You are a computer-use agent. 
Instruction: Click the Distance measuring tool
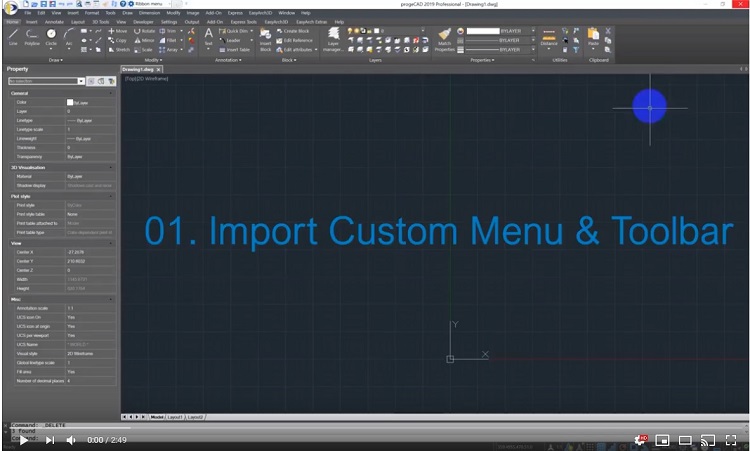(x=549, y=38)
